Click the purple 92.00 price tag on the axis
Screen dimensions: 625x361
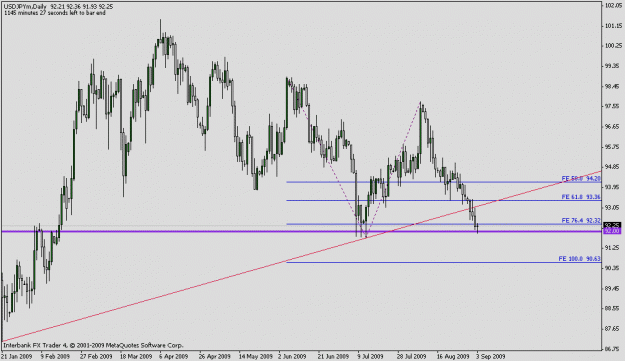pos(612,231)
